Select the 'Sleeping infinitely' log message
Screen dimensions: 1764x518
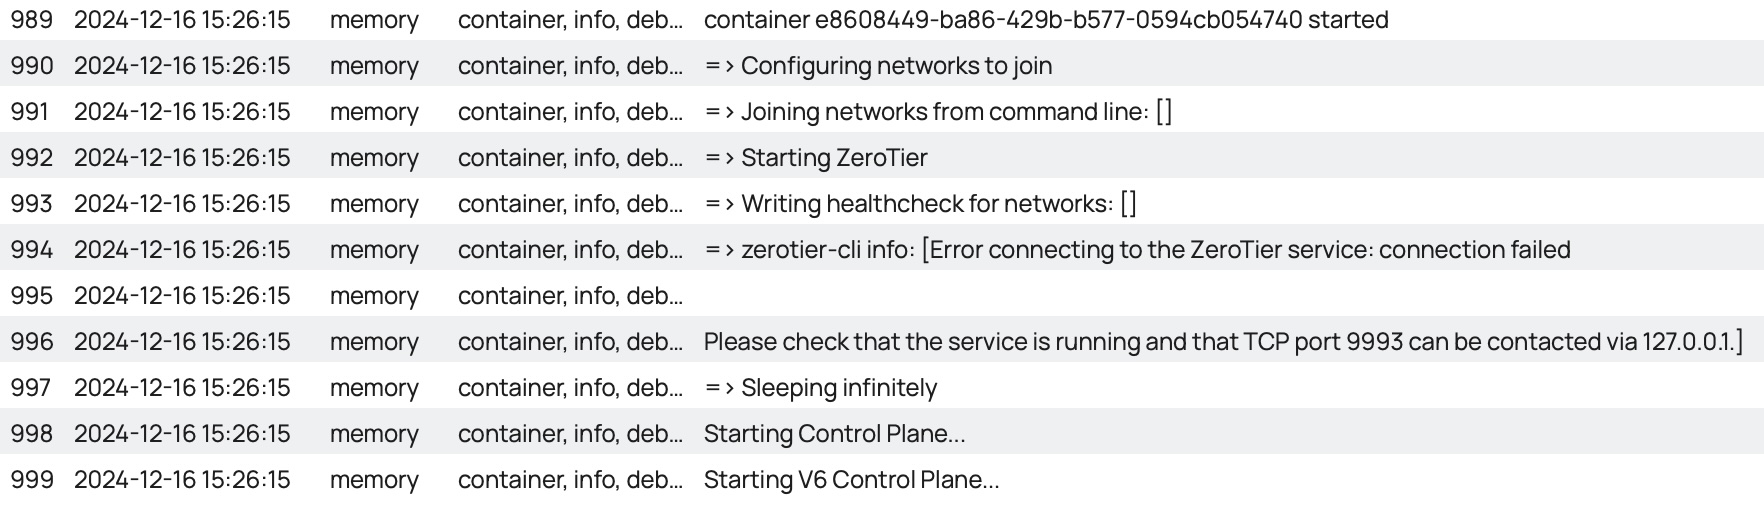[x=820, y=388]
